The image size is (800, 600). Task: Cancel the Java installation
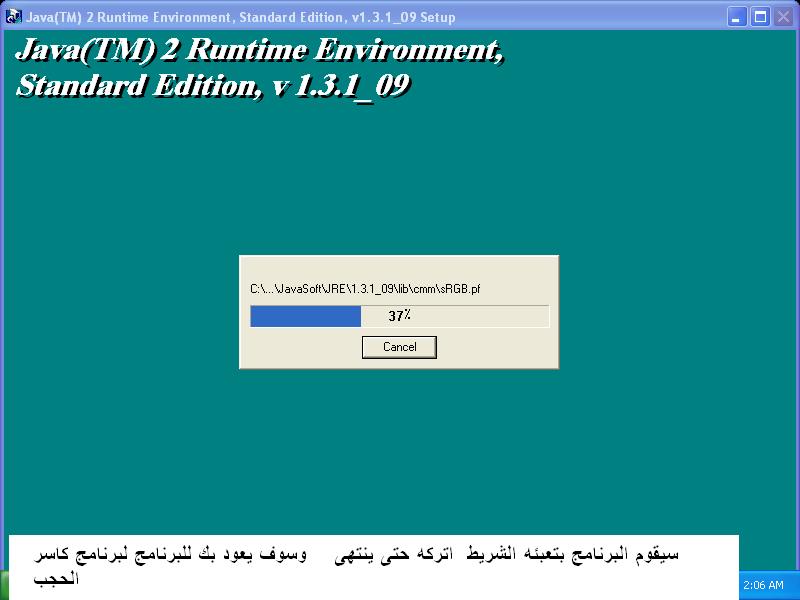[399, 347]
